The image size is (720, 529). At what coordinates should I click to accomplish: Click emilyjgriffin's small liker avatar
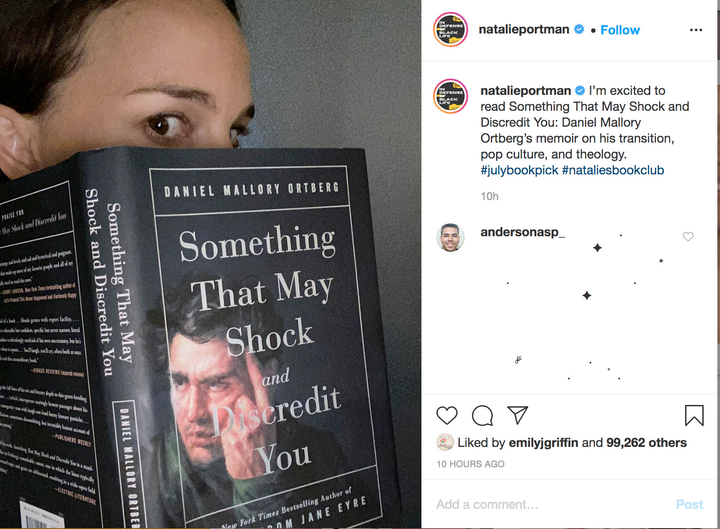pyautogui.click(x=445, y=442)
